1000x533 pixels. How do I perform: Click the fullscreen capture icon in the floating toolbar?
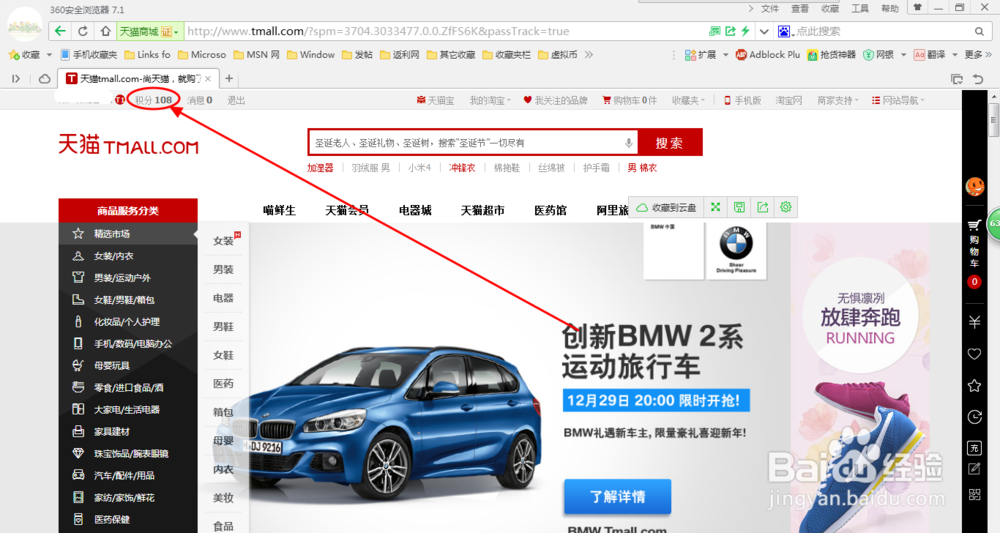(x=716, y=207)
